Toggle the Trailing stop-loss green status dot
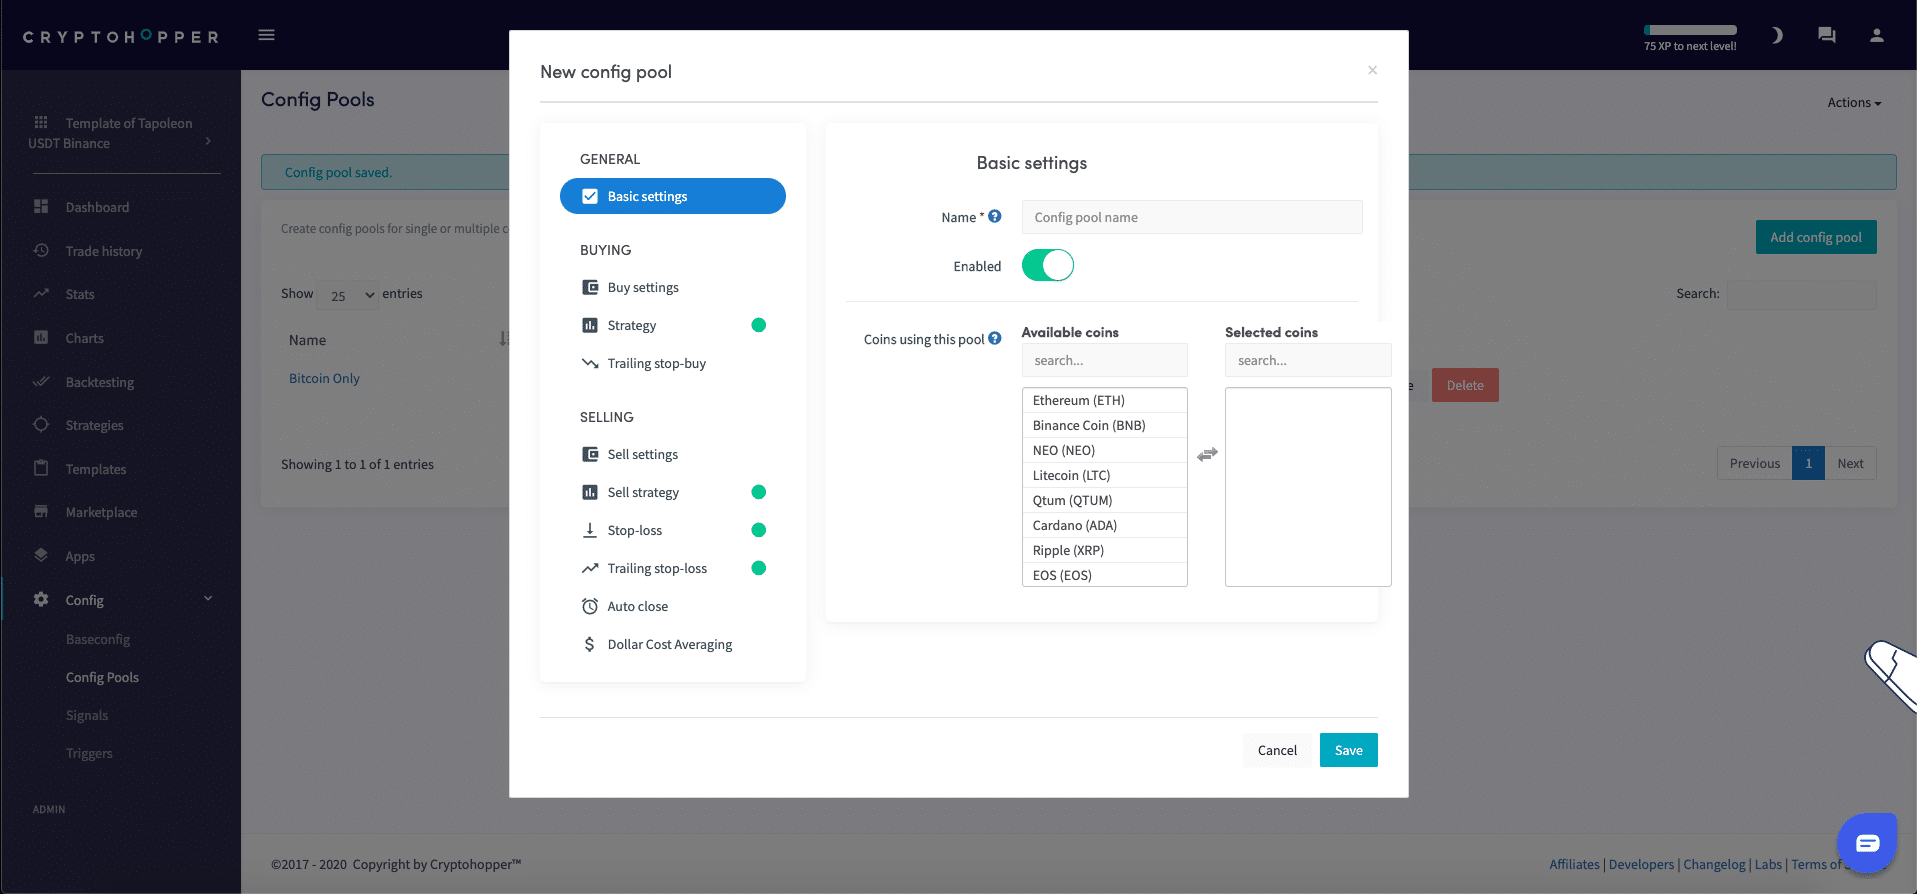Image resolution: width=1917 pixels, height=894 pixels. tap(758, 568)
